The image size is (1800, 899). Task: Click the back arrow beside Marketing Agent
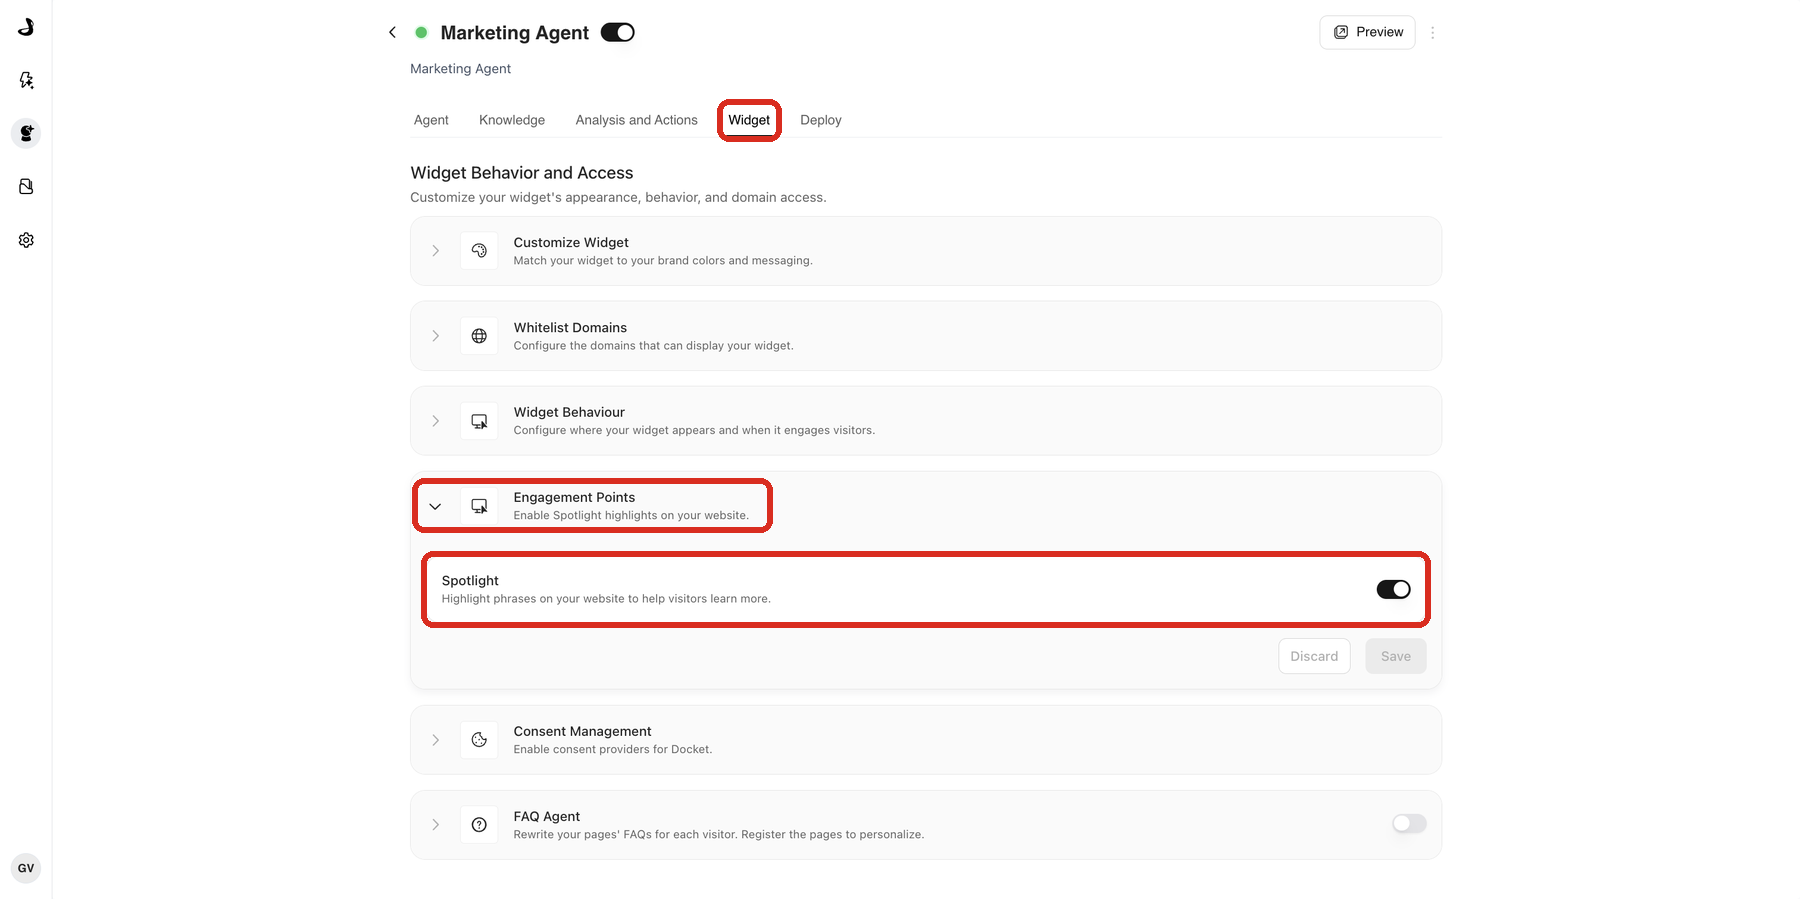392,33
